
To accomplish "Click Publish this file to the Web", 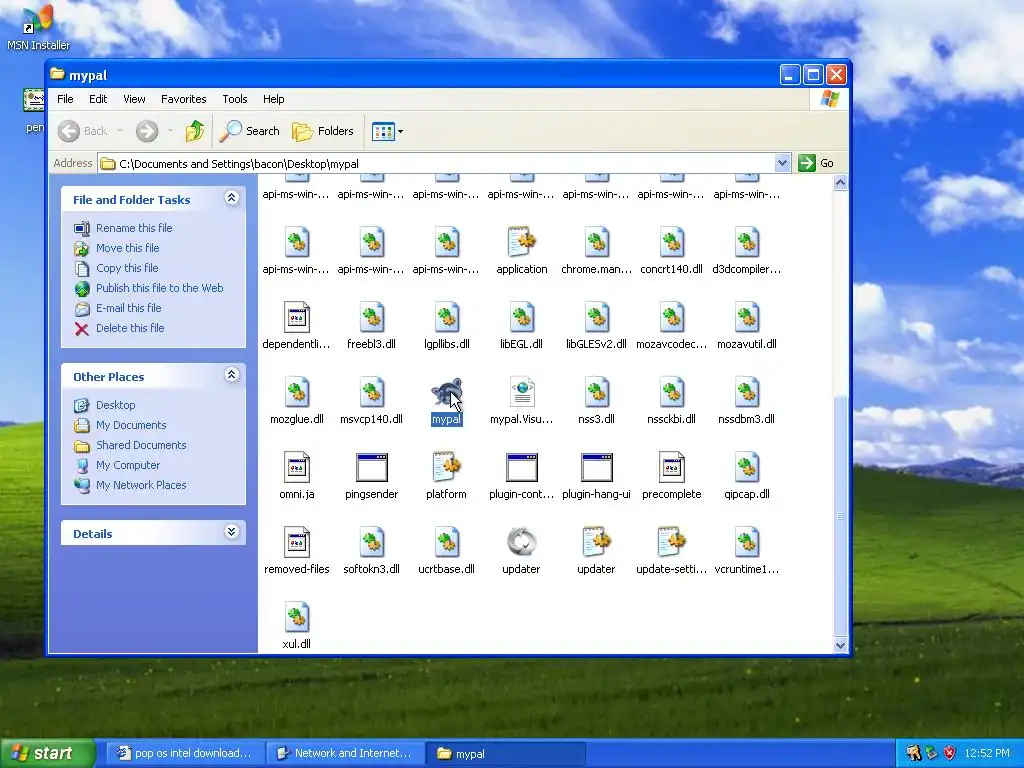I will coord(159,288).
